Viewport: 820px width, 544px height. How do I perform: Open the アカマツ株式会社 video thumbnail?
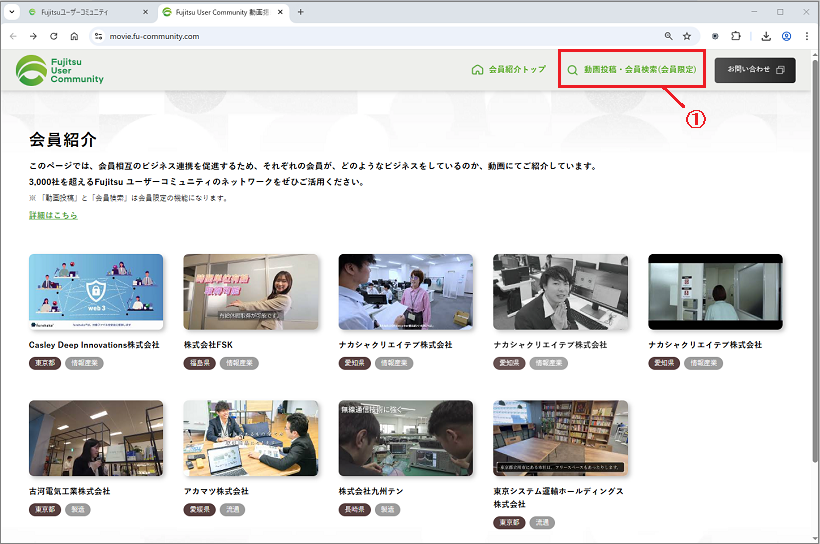[x=251, y=438]
